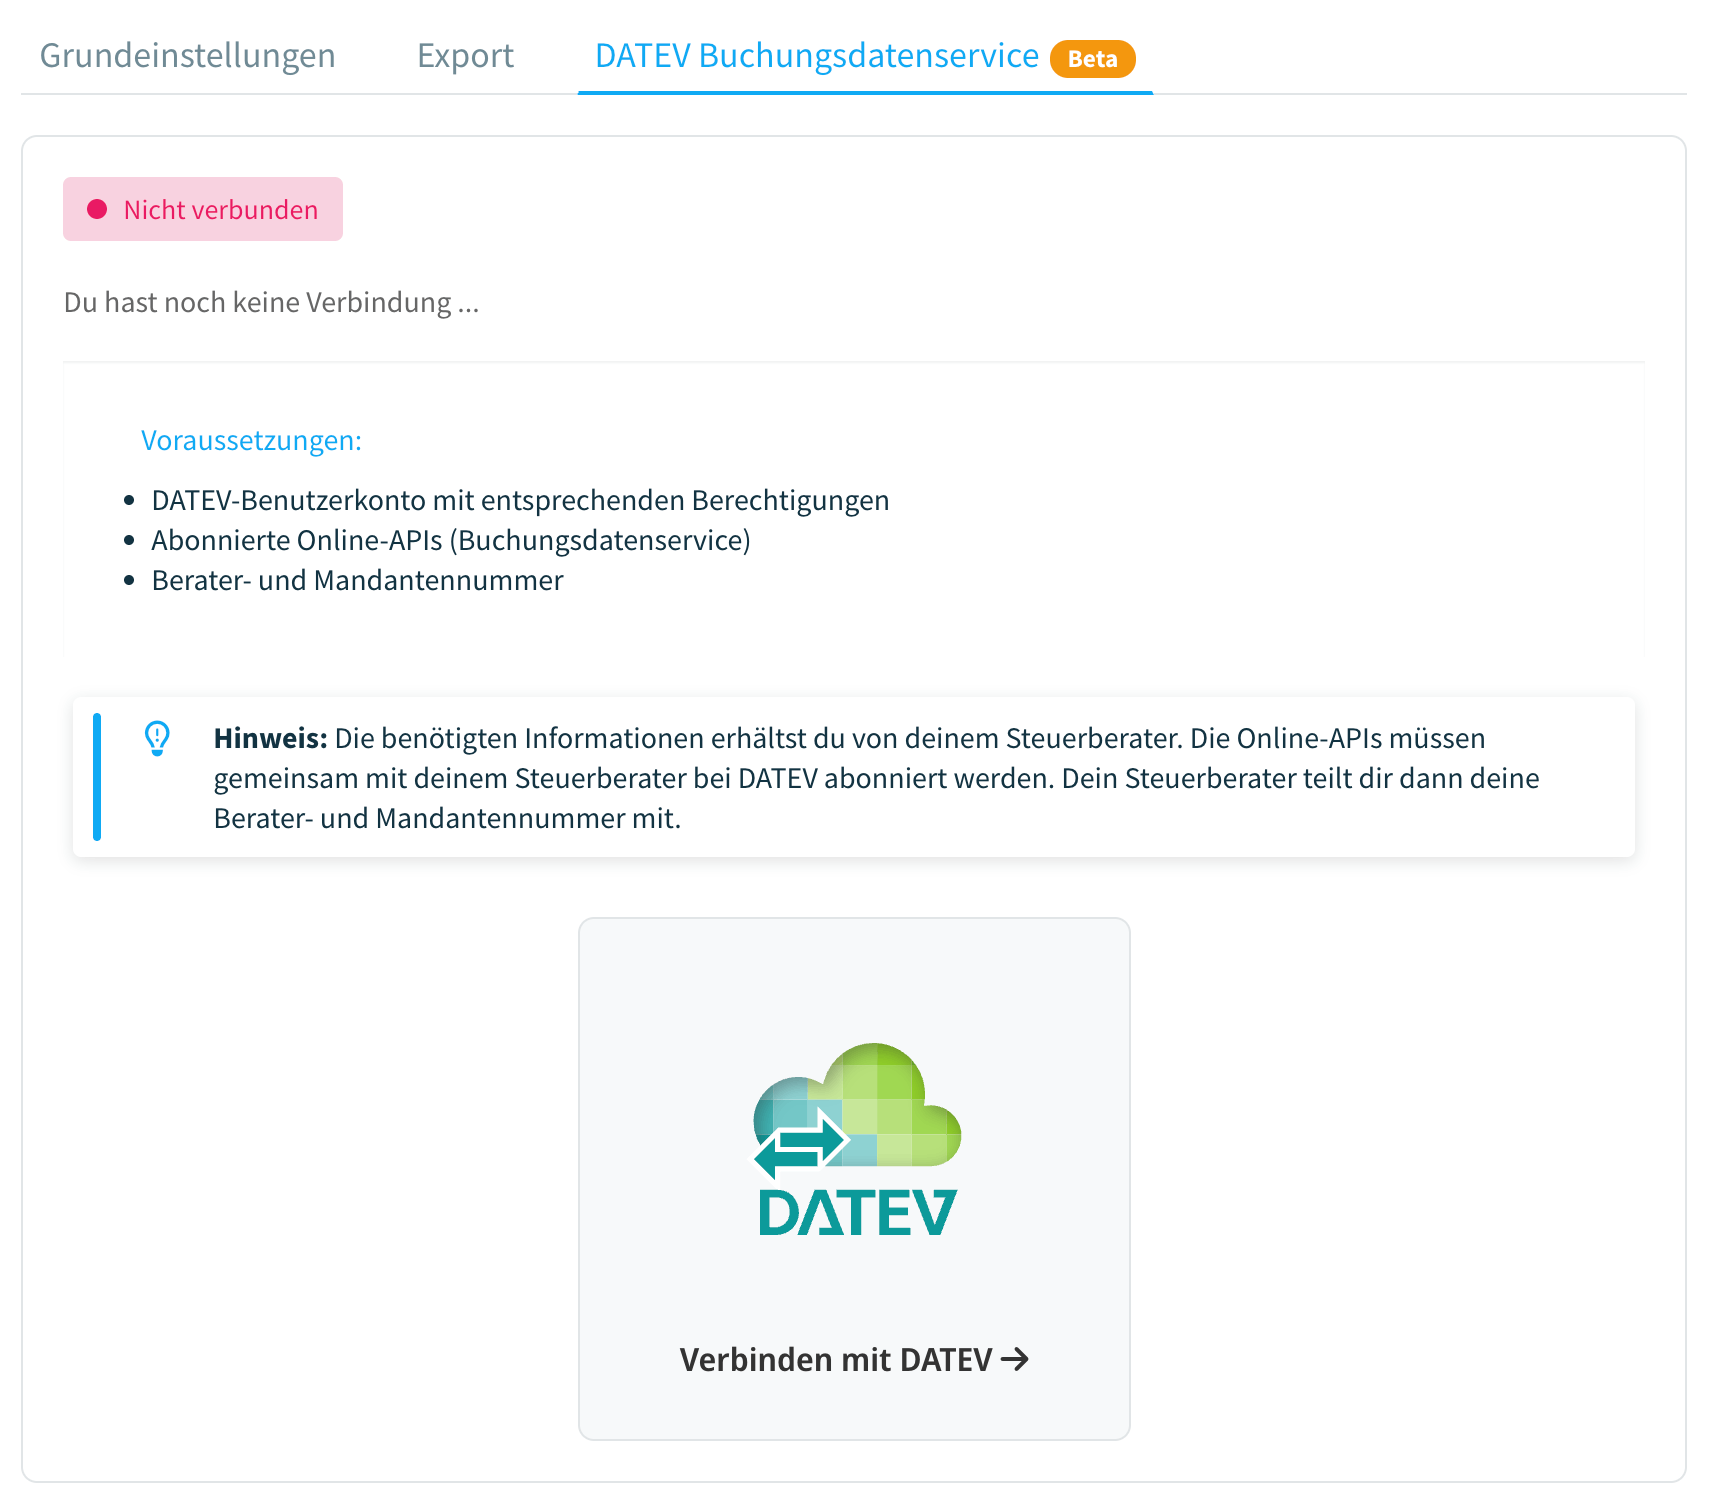This screenshot has width=1734, height=1504.
Task: Click the Hinweis info box
Action: pyautogui.click(x=860, y=777)
